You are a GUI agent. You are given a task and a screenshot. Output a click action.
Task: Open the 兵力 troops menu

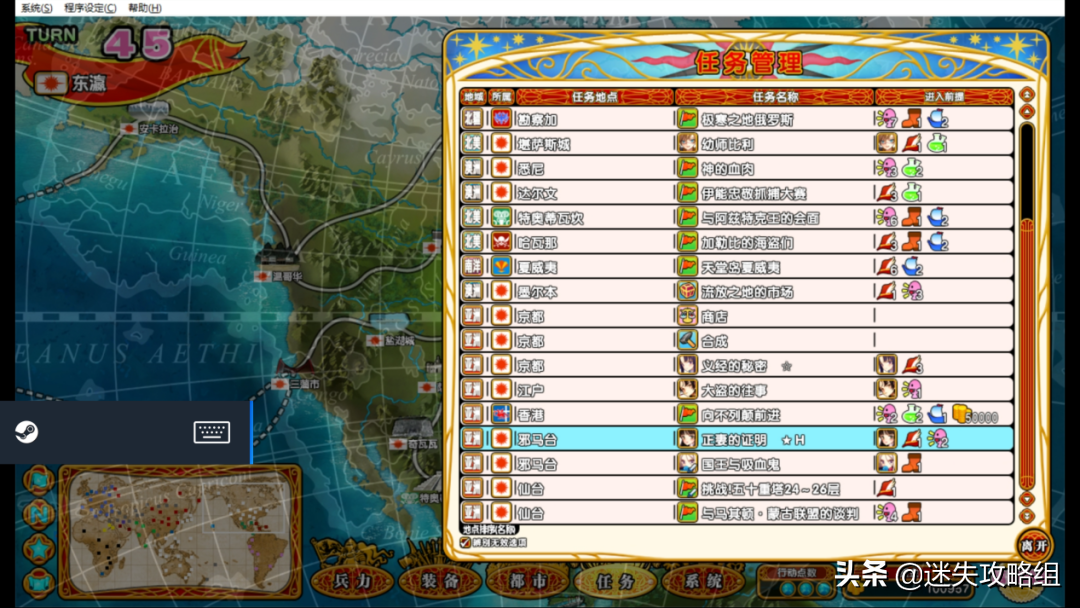353,580
